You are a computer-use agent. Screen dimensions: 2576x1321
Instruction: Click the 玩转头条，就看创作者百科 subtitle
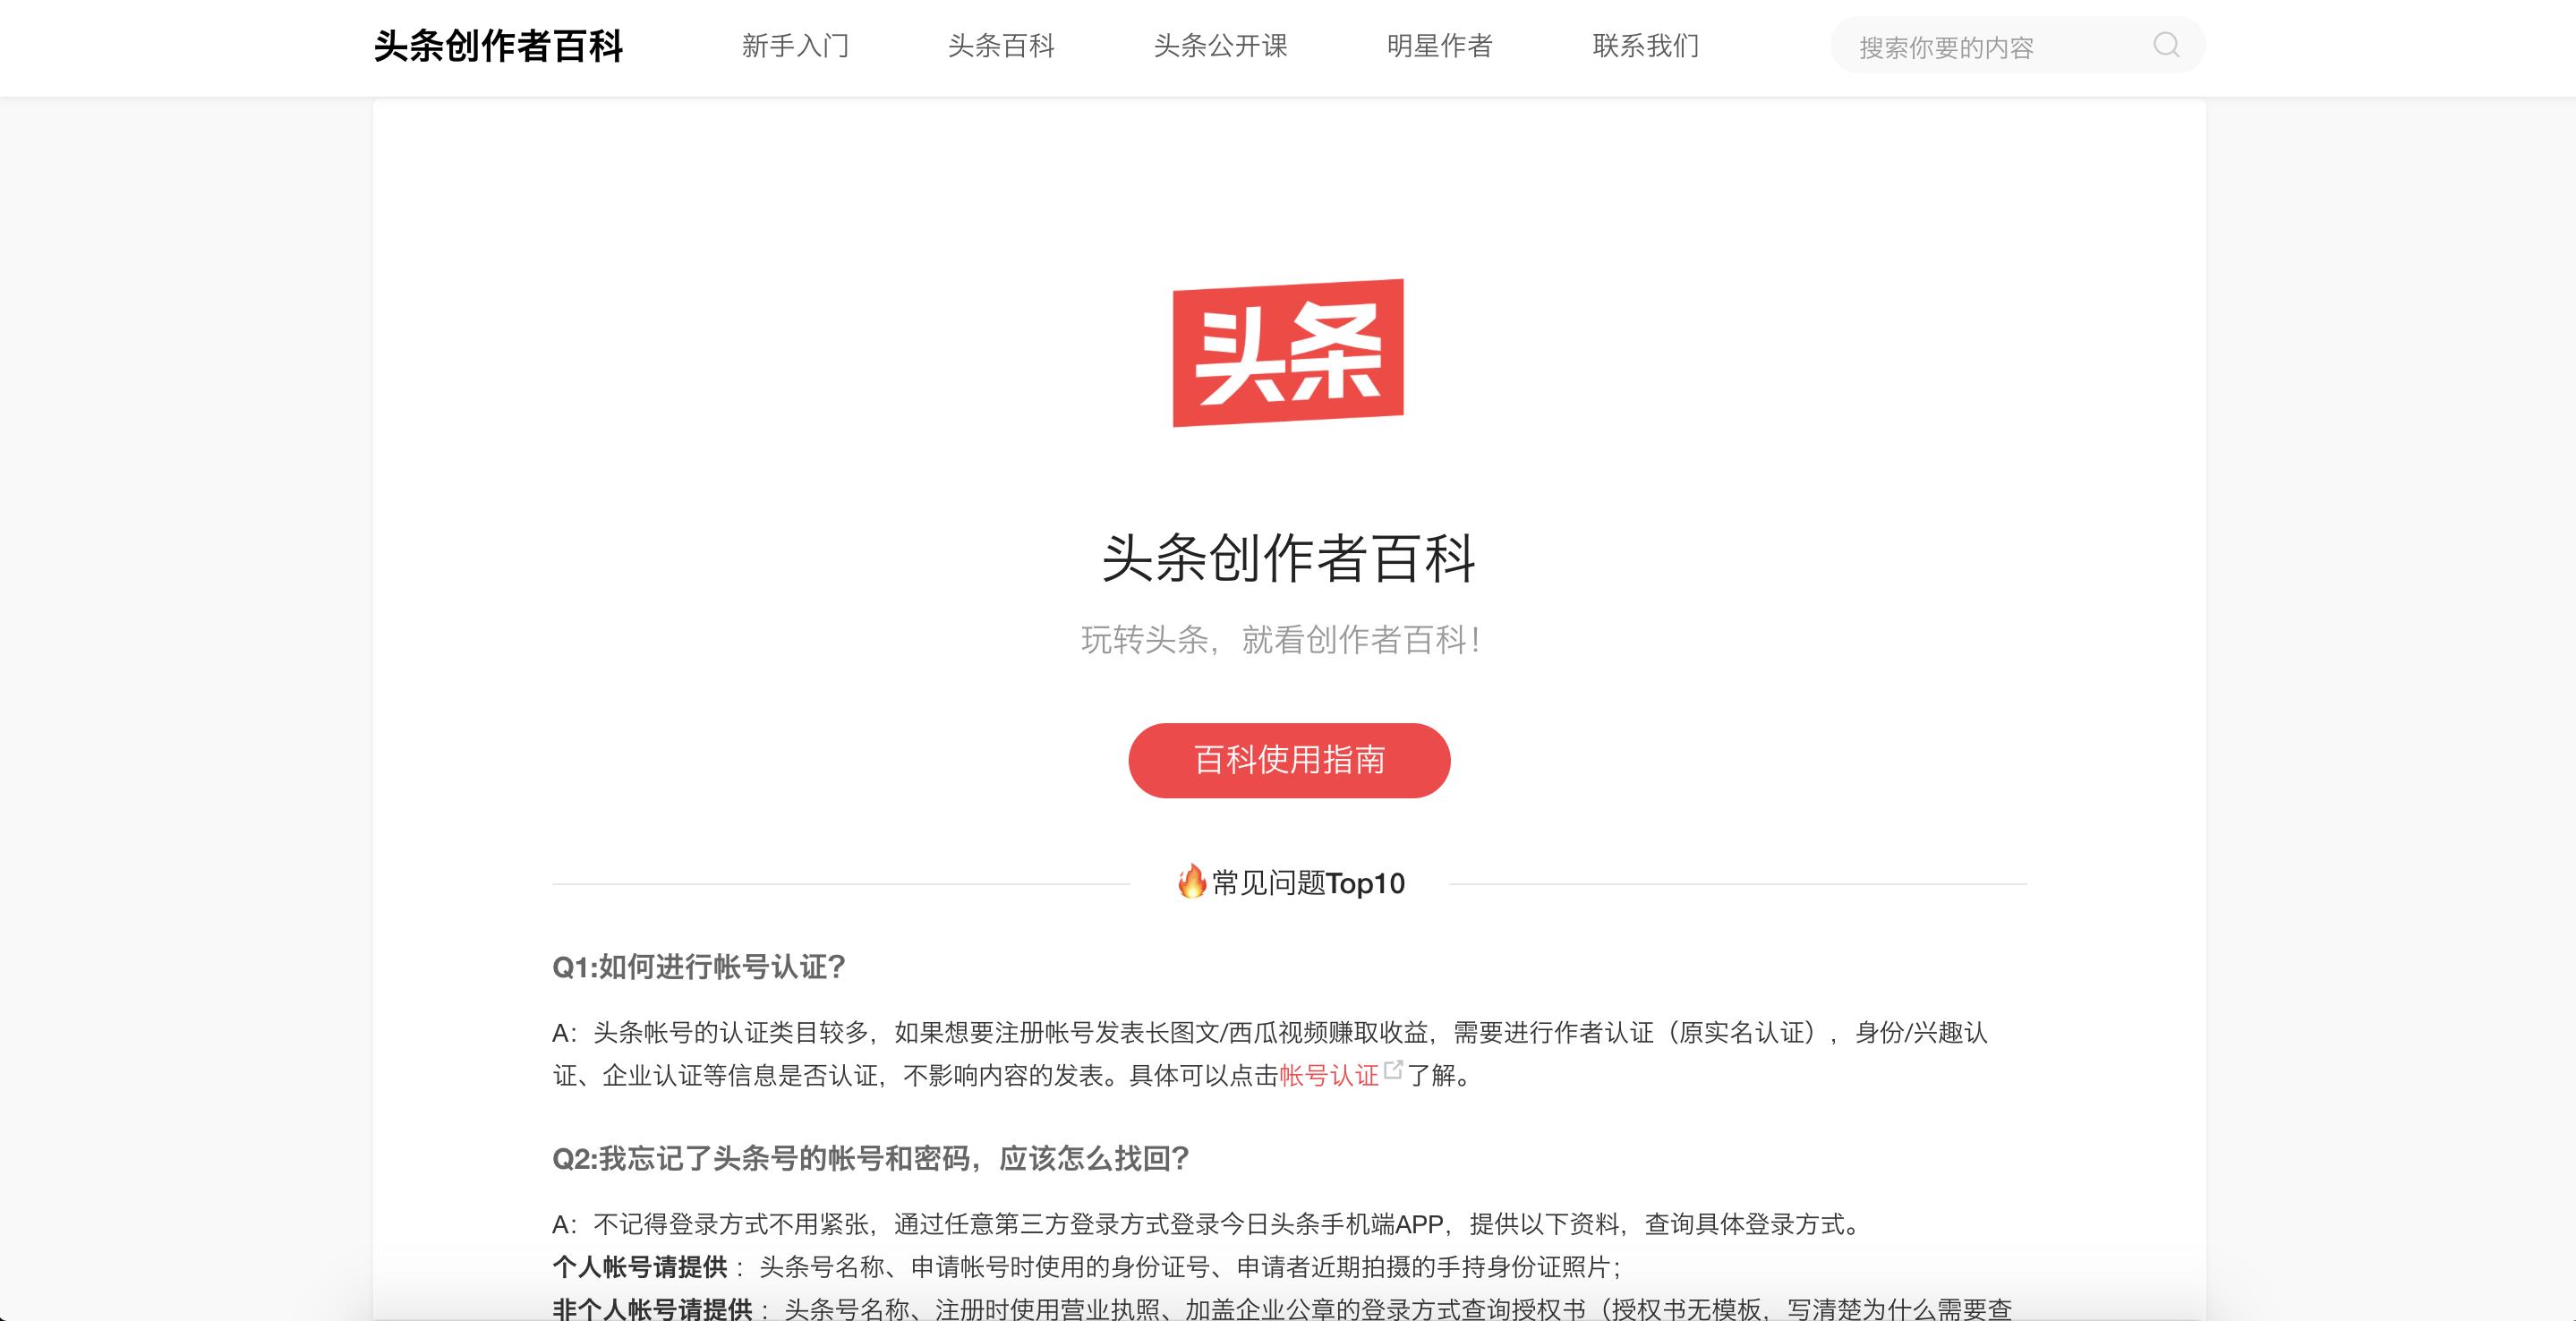pos(1280,640)
